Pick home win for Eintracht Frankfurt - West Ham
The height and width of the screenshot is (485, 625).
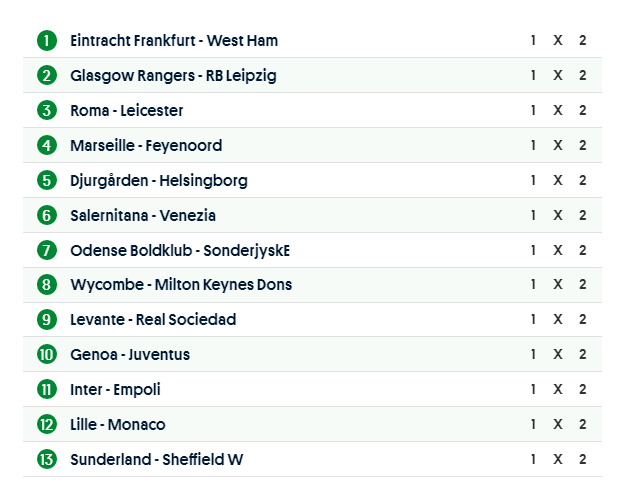coord(534,41)
